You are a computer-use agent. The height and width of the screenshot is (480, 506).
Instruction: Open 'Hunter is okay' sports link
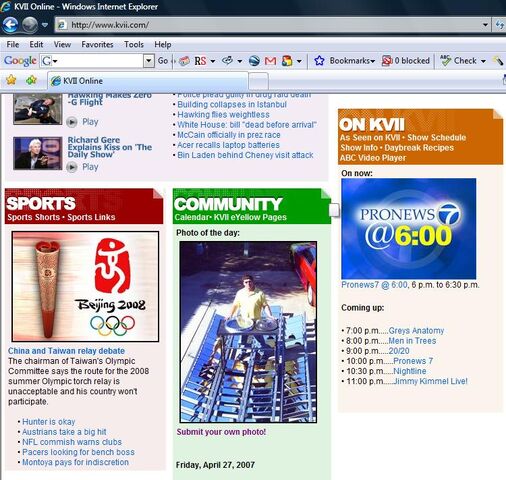pos(49,422)
